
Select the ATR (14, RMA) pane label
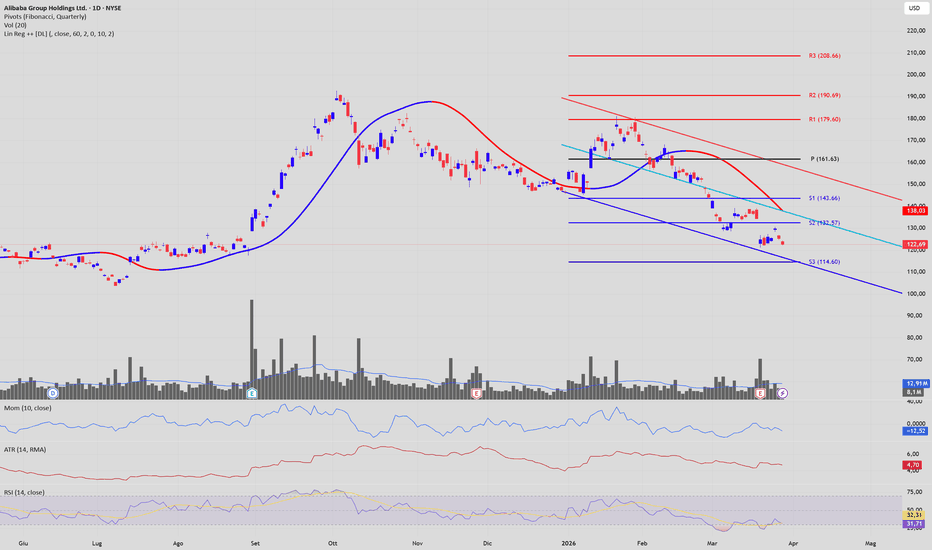click(25, 450)
